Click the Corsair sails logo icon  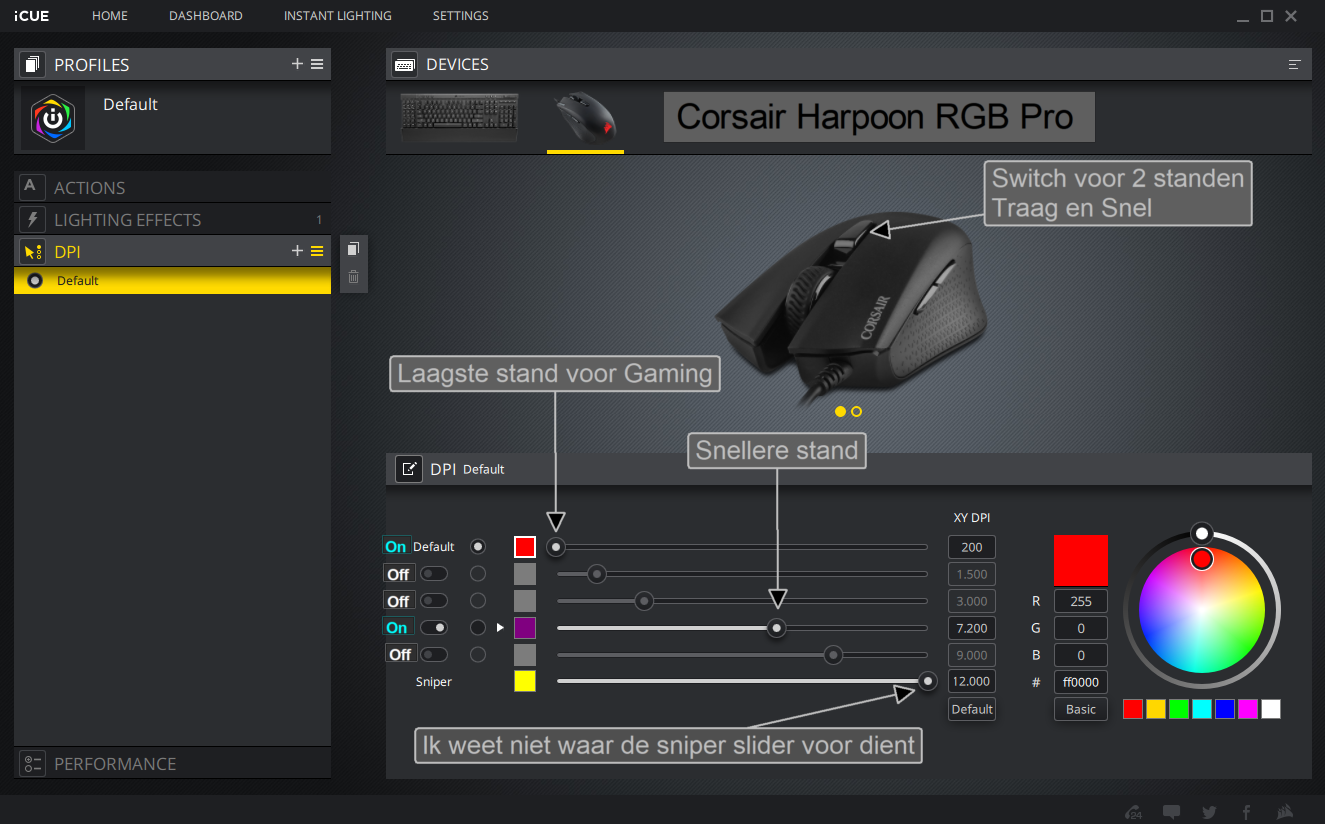[1287, 812]
